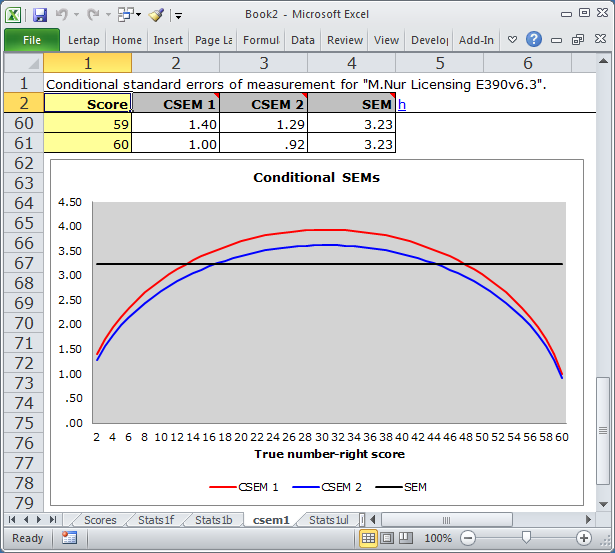
Task: Select row 2 header
Action: coord(24,103)
